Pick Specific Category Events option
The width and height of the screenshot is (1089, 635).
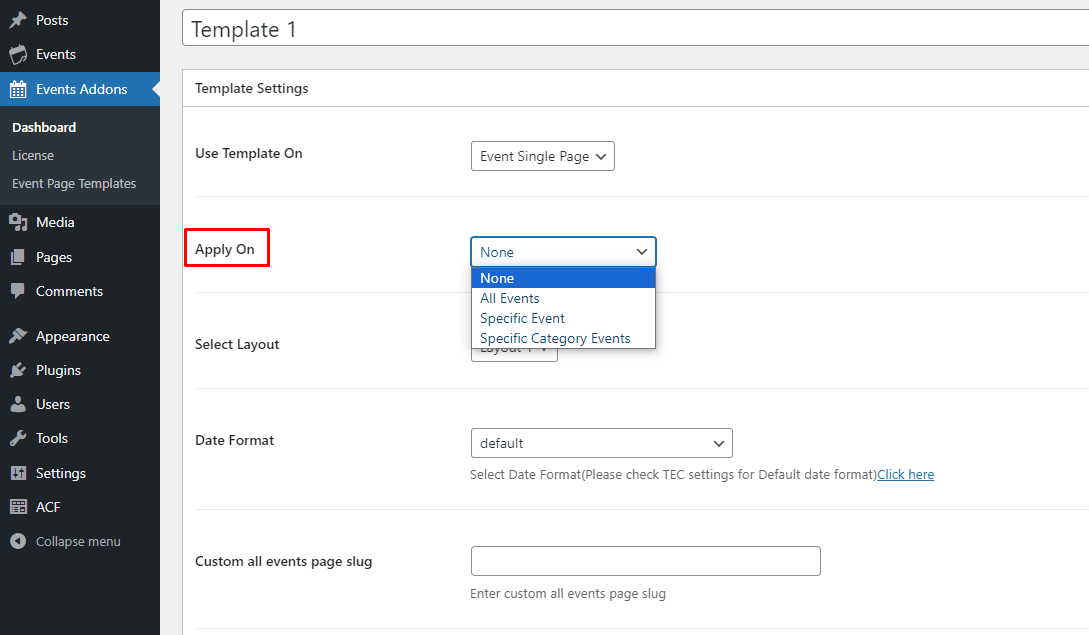[555, 338]
